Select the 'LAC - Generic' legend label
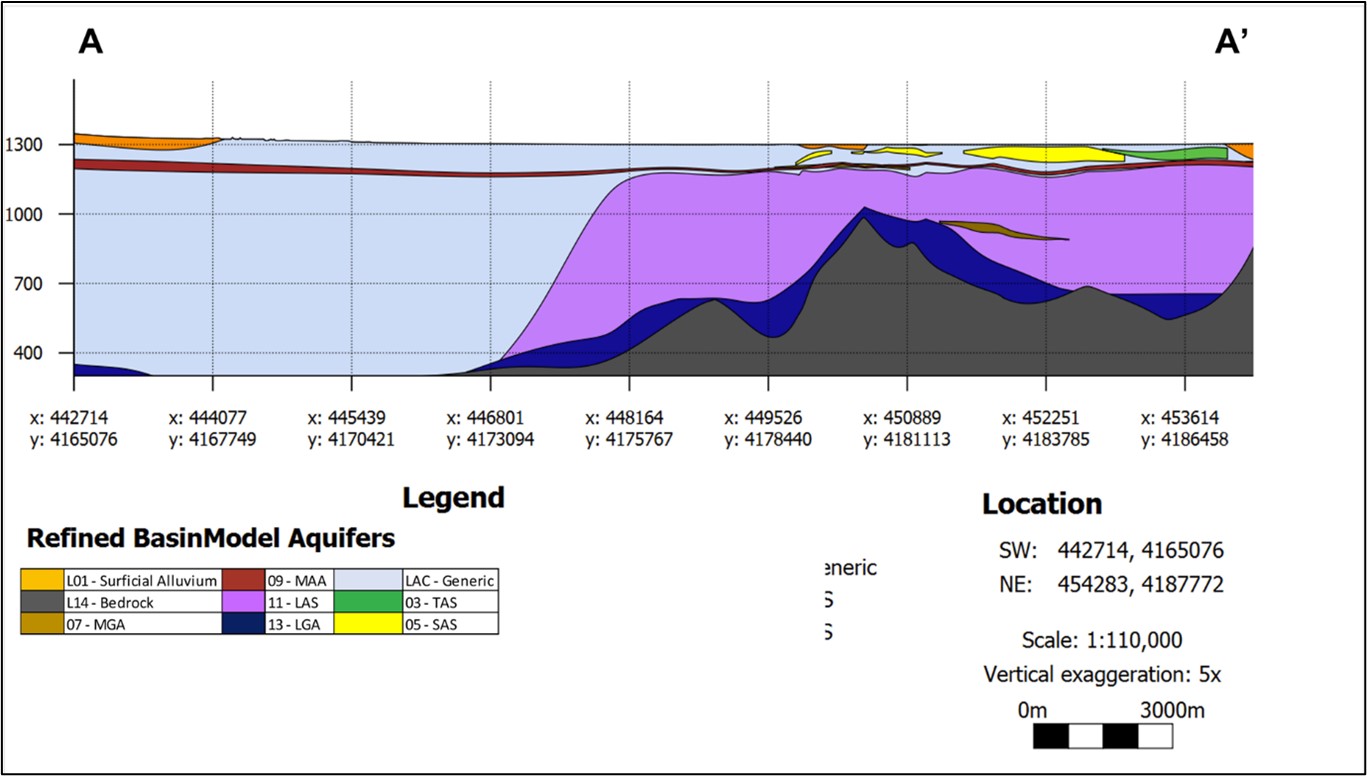 pos(449,580)
